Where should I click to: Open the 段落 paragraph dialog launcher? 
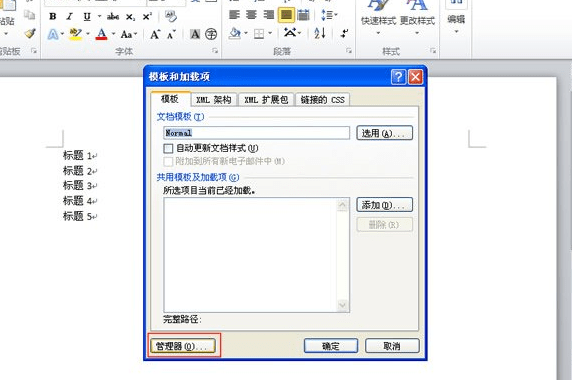349,51
